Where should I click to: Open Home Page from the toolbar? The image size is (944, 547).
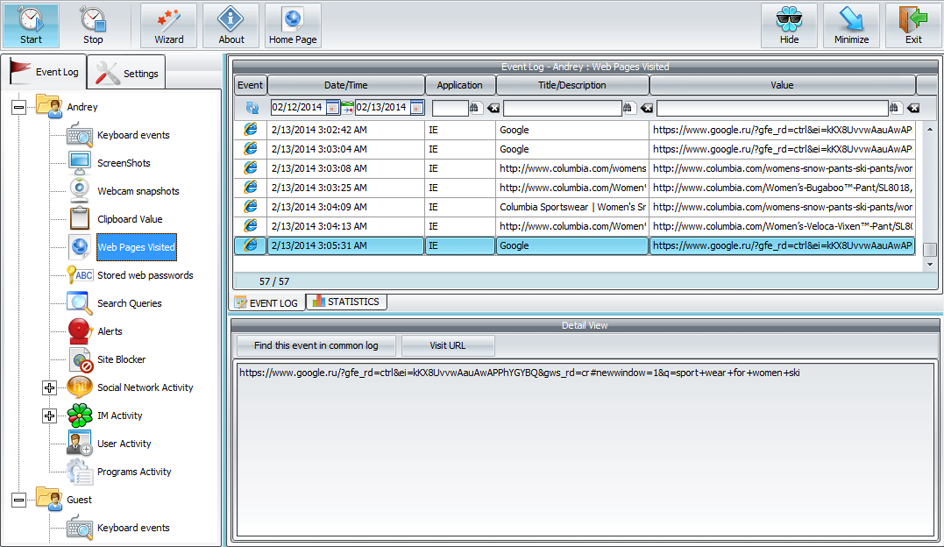(293, 25)
